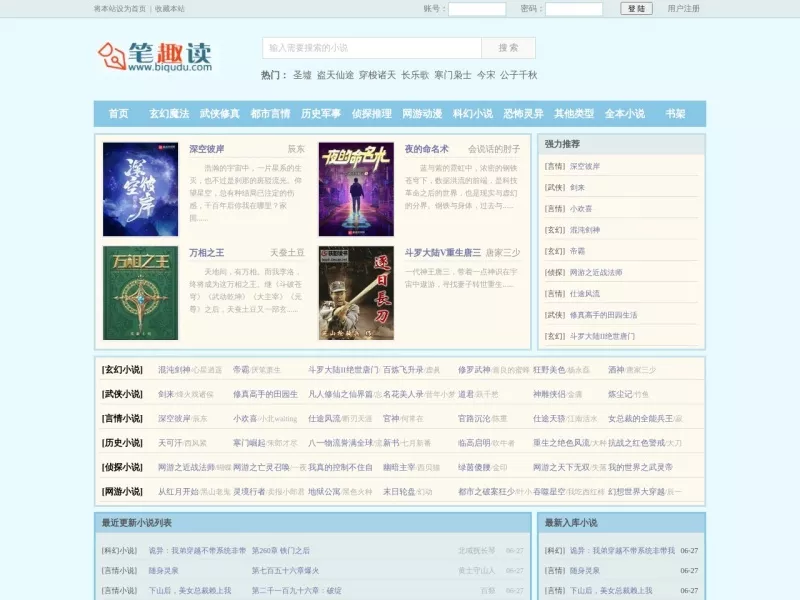Viewport: 800px width, 600px height.
Task: Open the 全本小说 navigation tab
Action: [x=624, y=114]
